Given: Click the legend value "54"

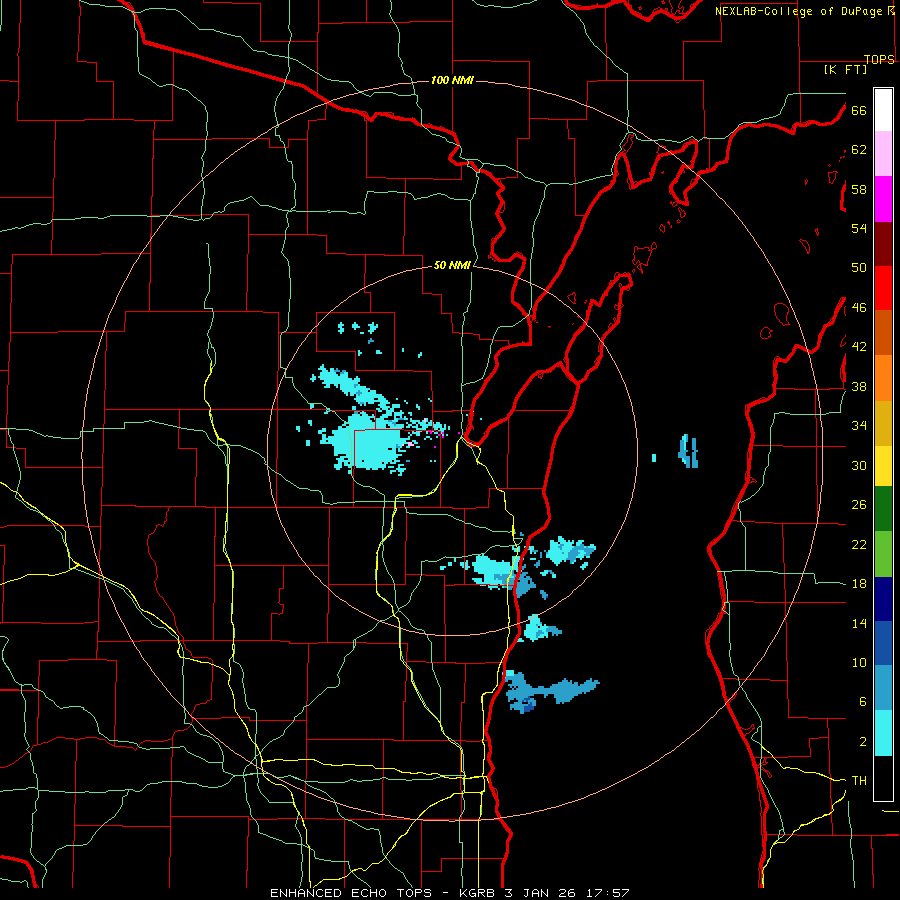Looking at the screenshot, I should pyautogui.click(x=859, y=228).
